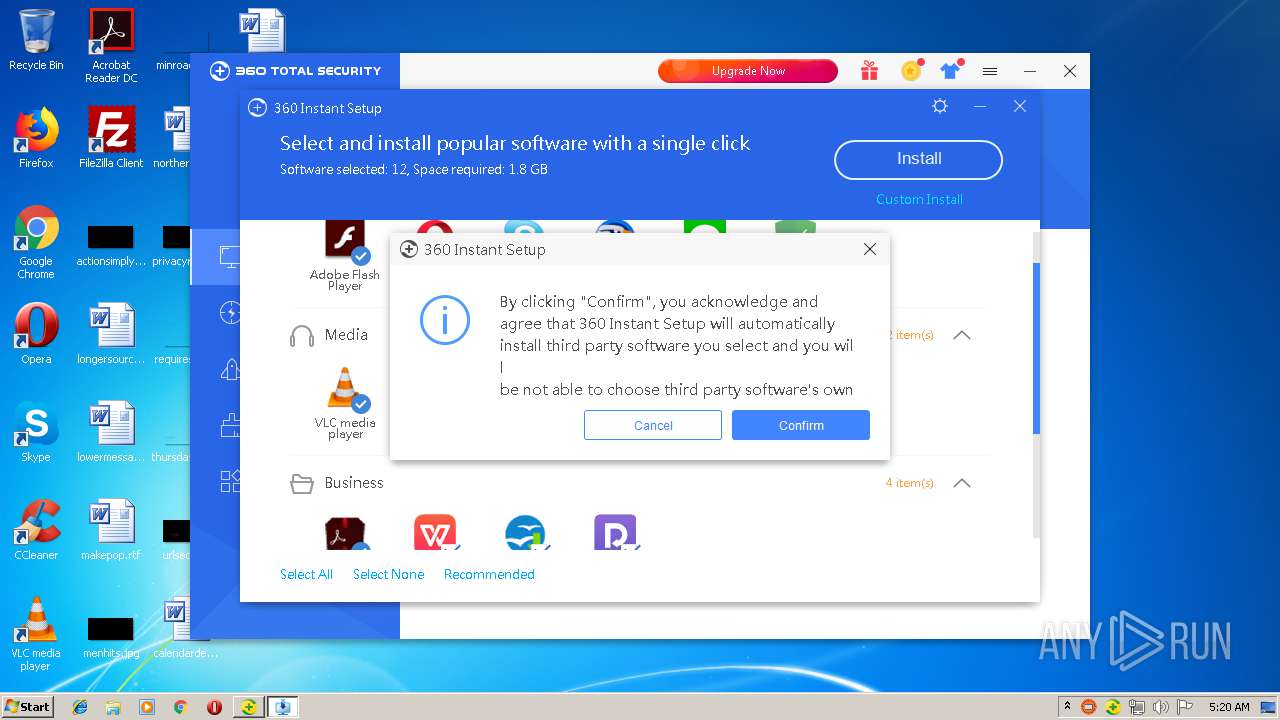The height and width of the screenshot is (720, 1280).
Task: Open Opera desktop shortcut
Action: pos(36,334)
